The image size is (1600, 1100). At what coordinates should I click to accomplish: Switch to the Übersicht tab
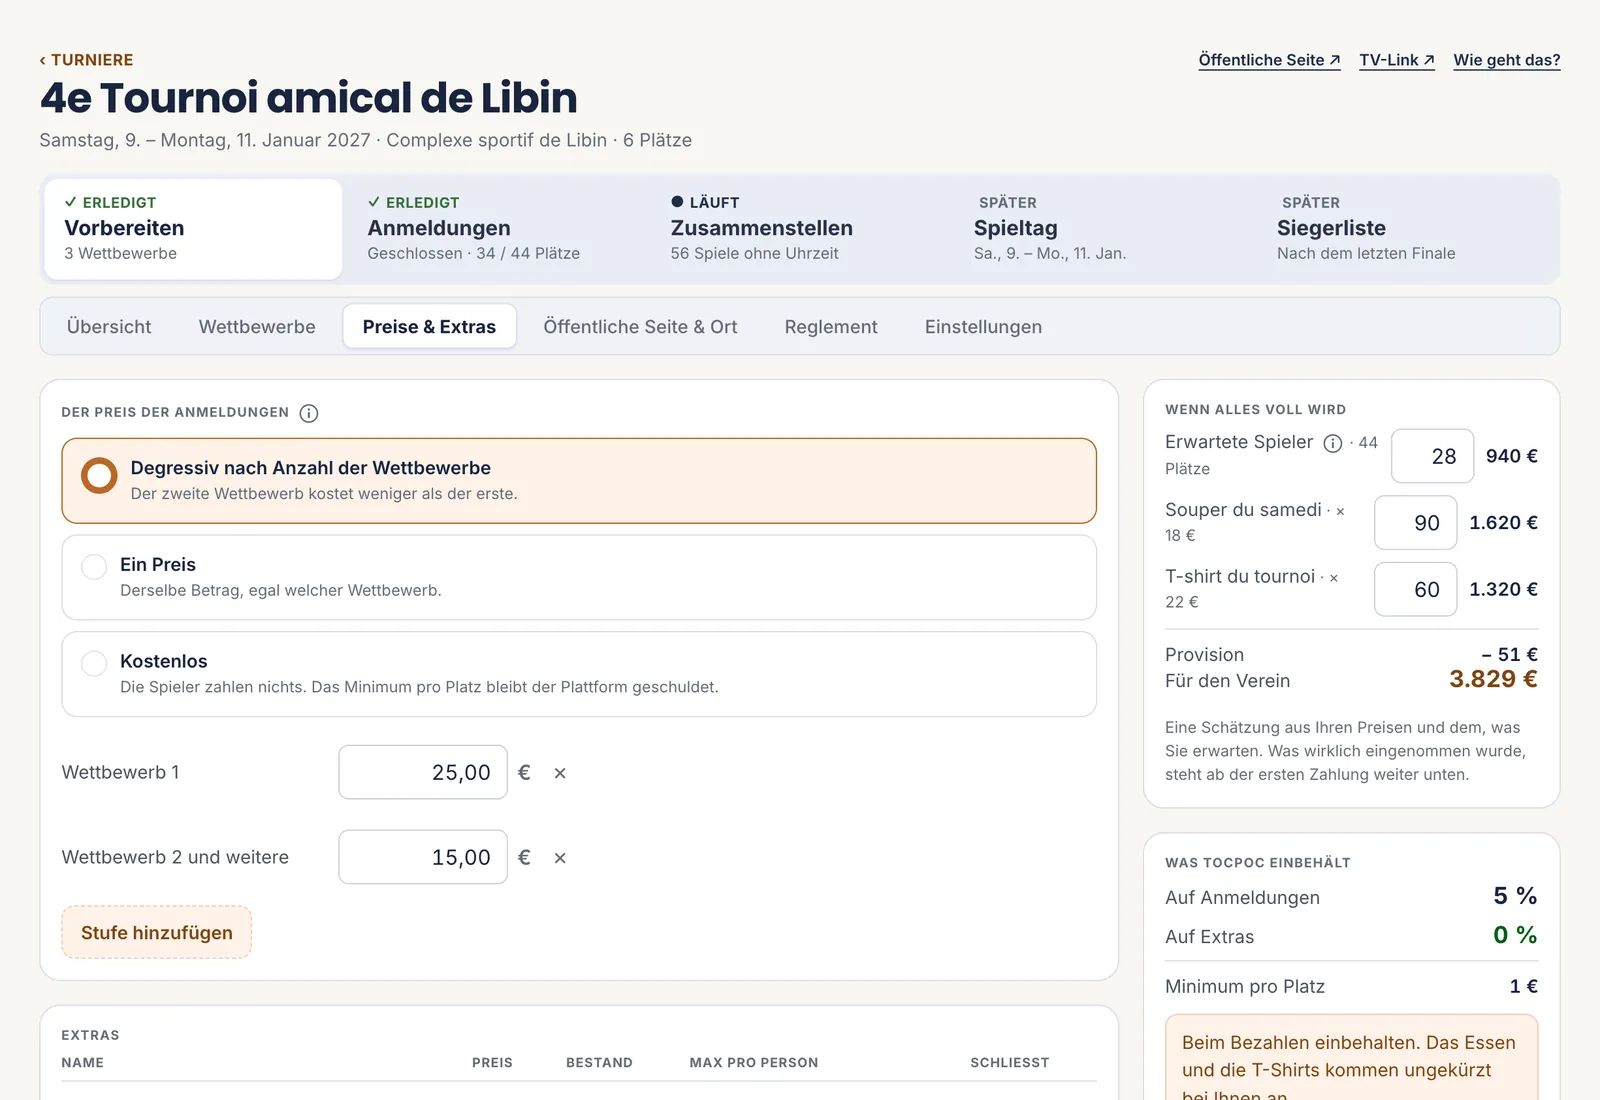pyautogui.click(x=109, y=327)
